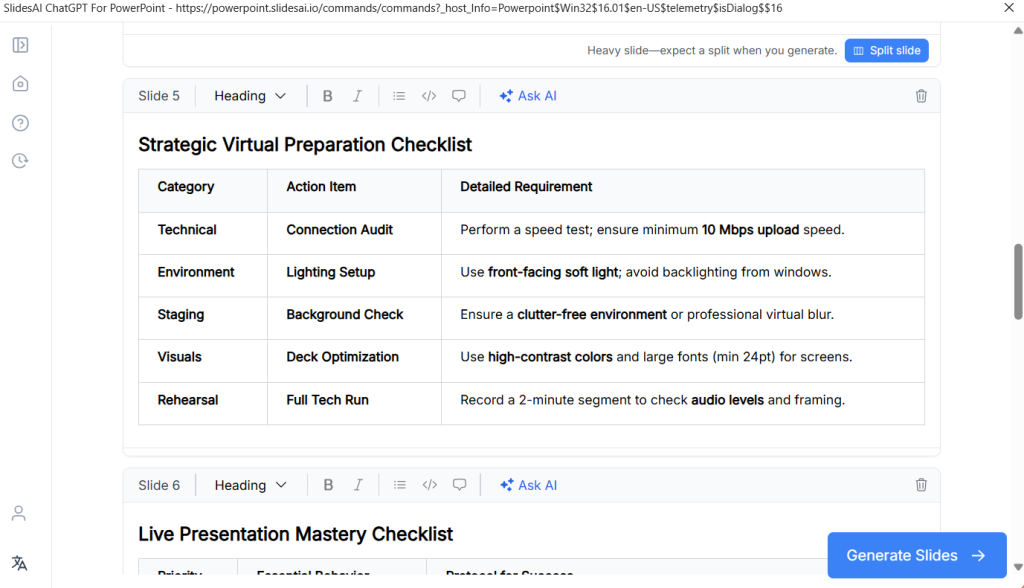Toggle italic formatting on Slide 5

pos(357,96)
